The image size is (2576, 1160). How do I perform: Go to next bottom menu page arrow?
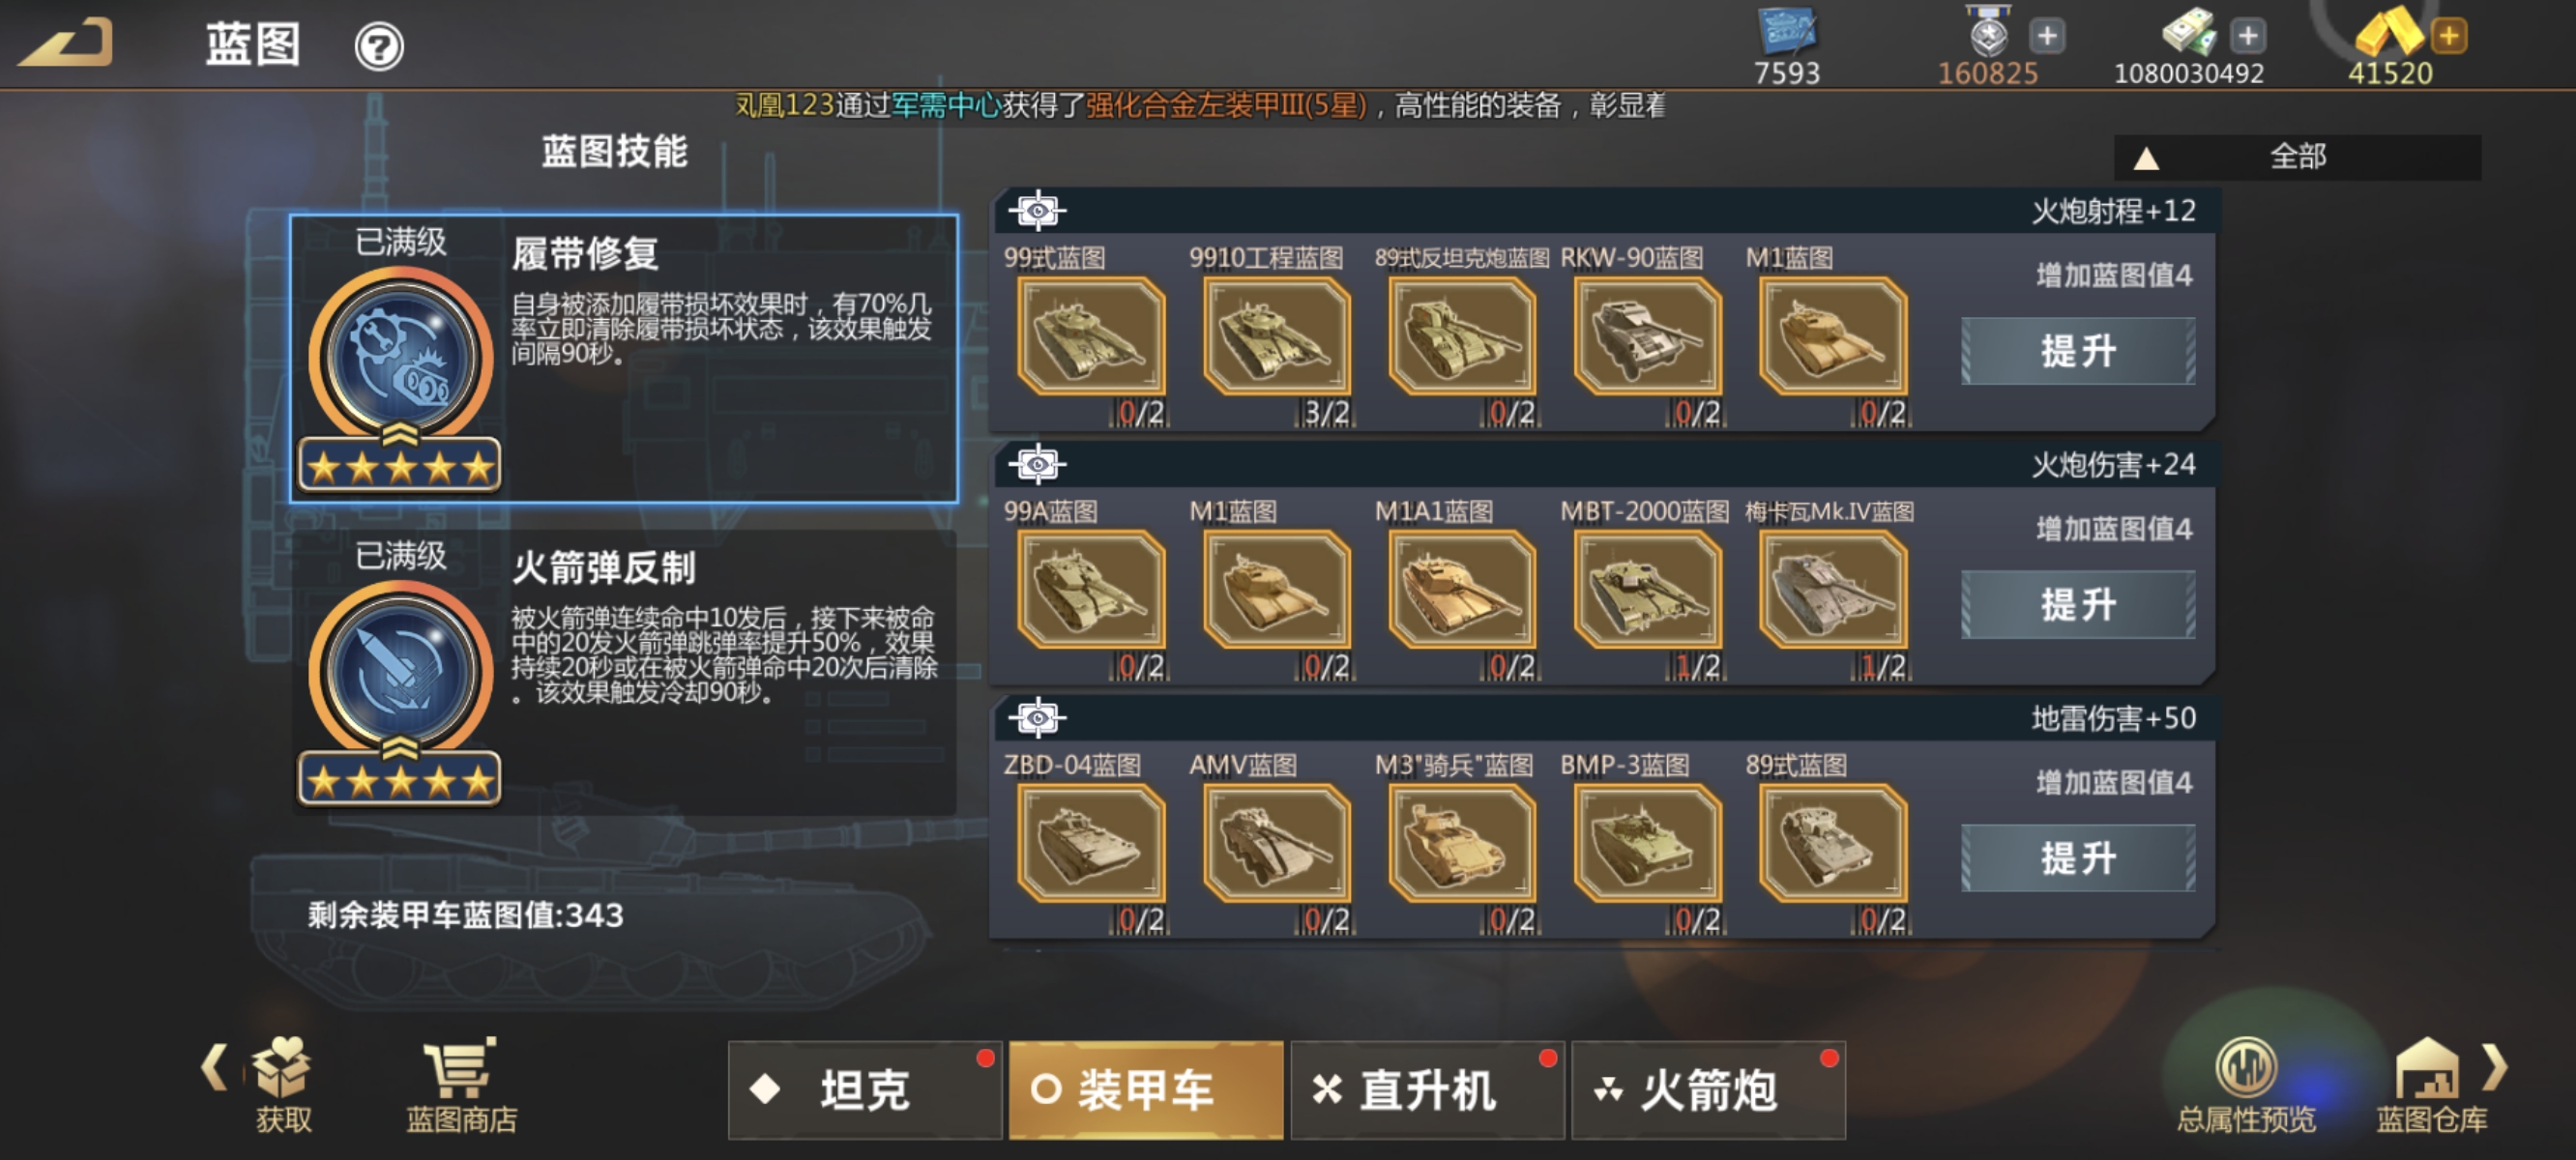[2494, 1066]
